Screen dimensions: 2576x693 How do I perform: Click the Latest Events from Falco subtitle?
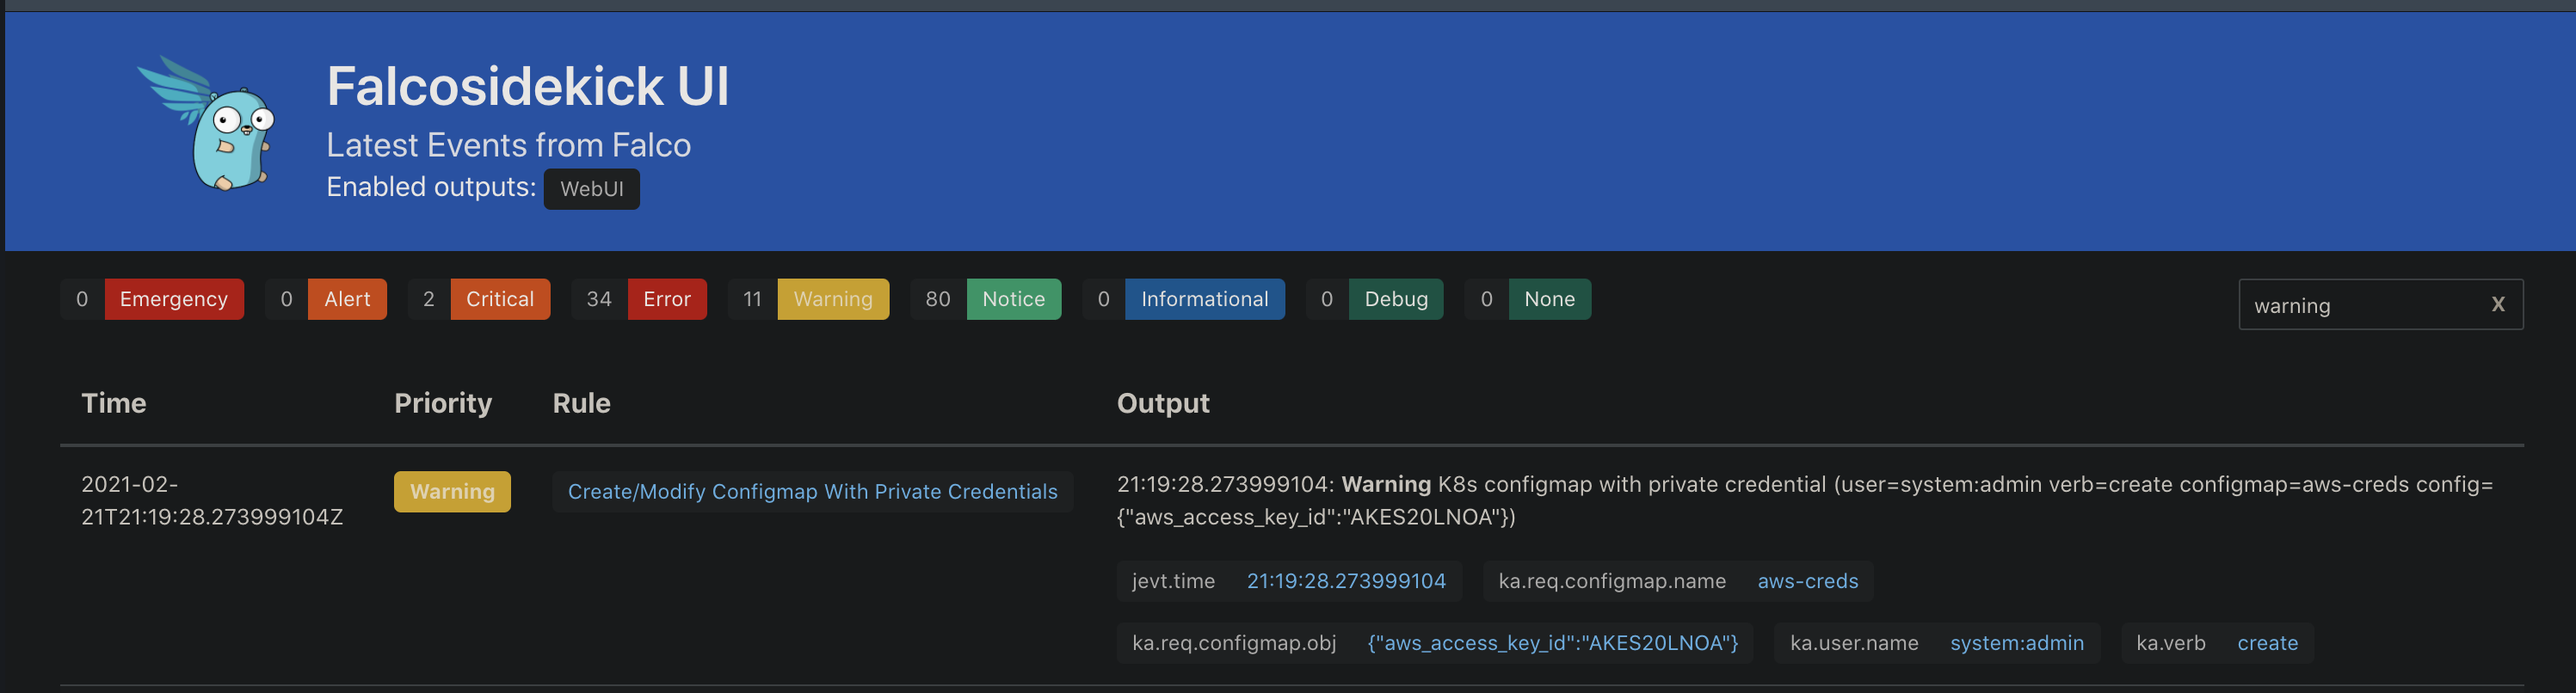pyautogui.click(x=509, y=146)
